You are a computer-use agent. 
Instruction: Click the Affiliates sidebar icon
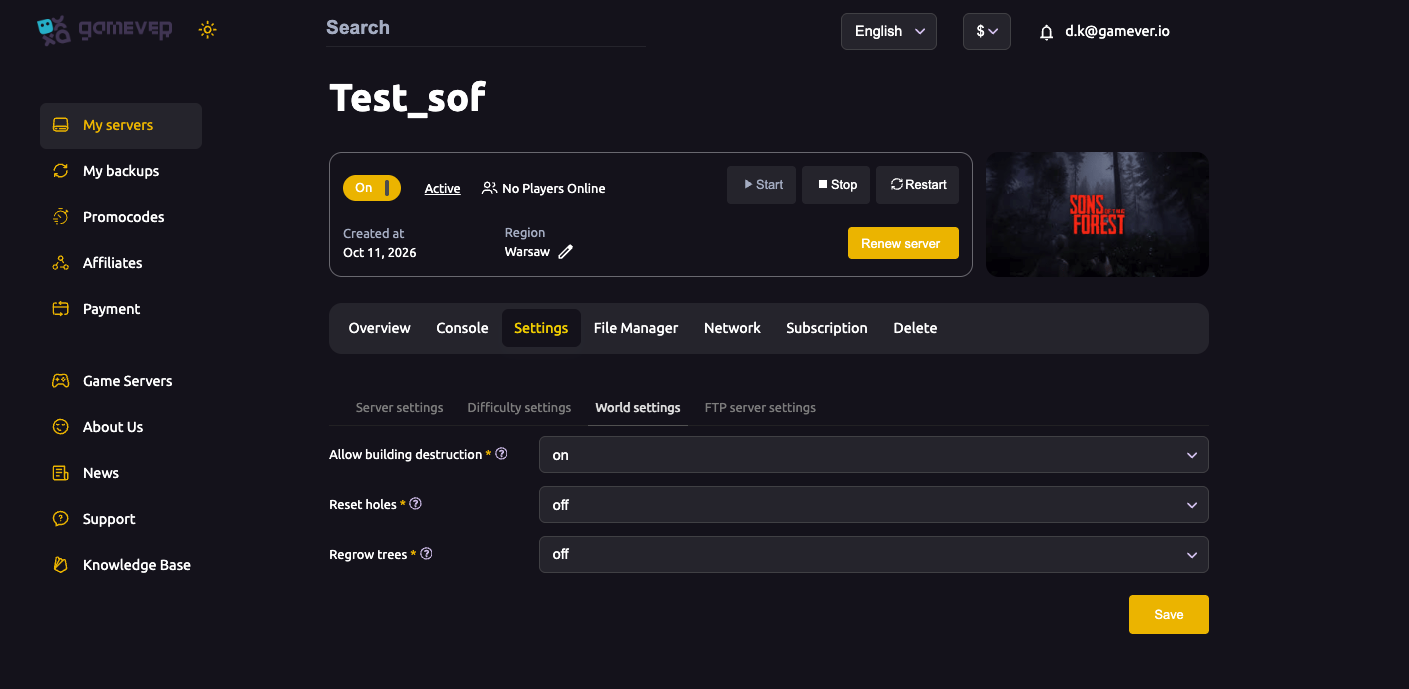click(61, 263)
